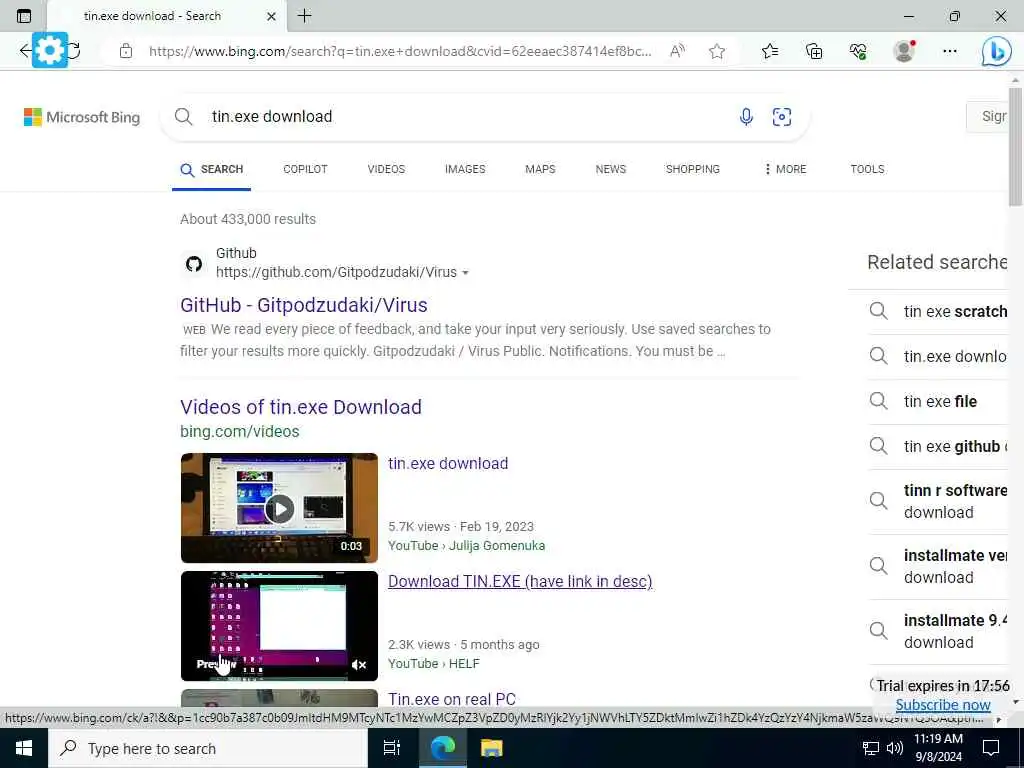Search using voice microphone icon
This screenshot has height=768, width=1024.
(x=746, y=117)
